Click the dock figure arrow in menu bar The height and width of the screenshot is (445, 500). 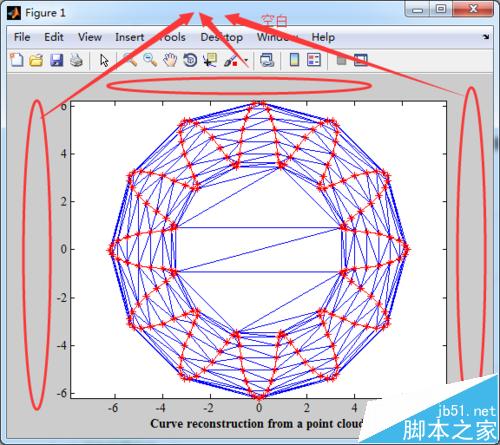(486, 37)
